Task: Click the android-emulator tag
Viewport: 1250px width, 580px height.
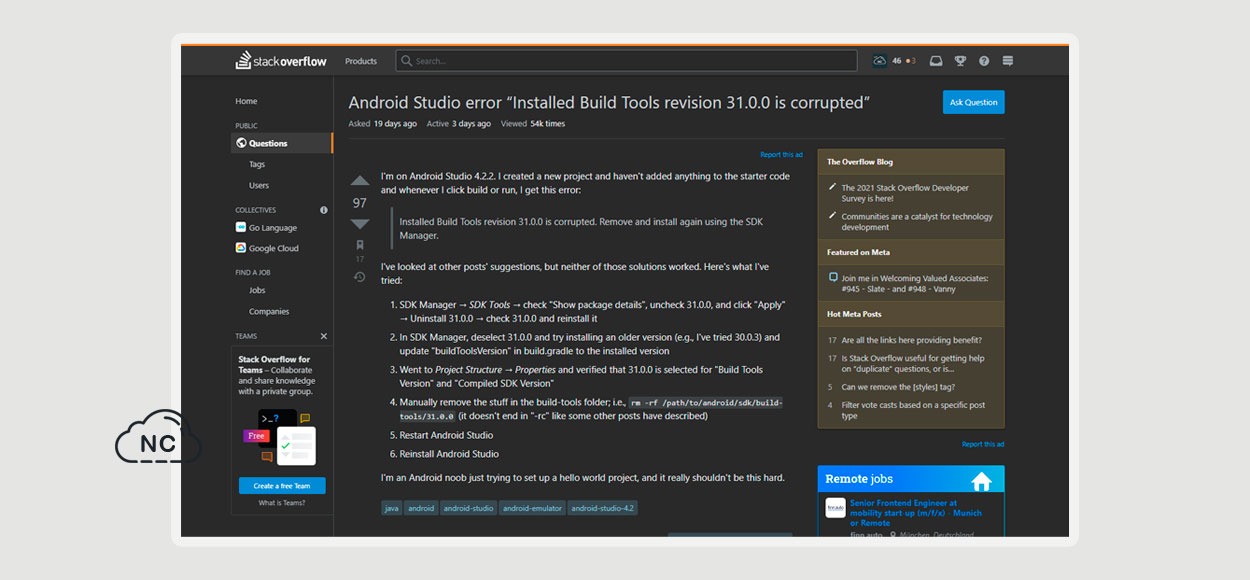Action: [533, 508]
